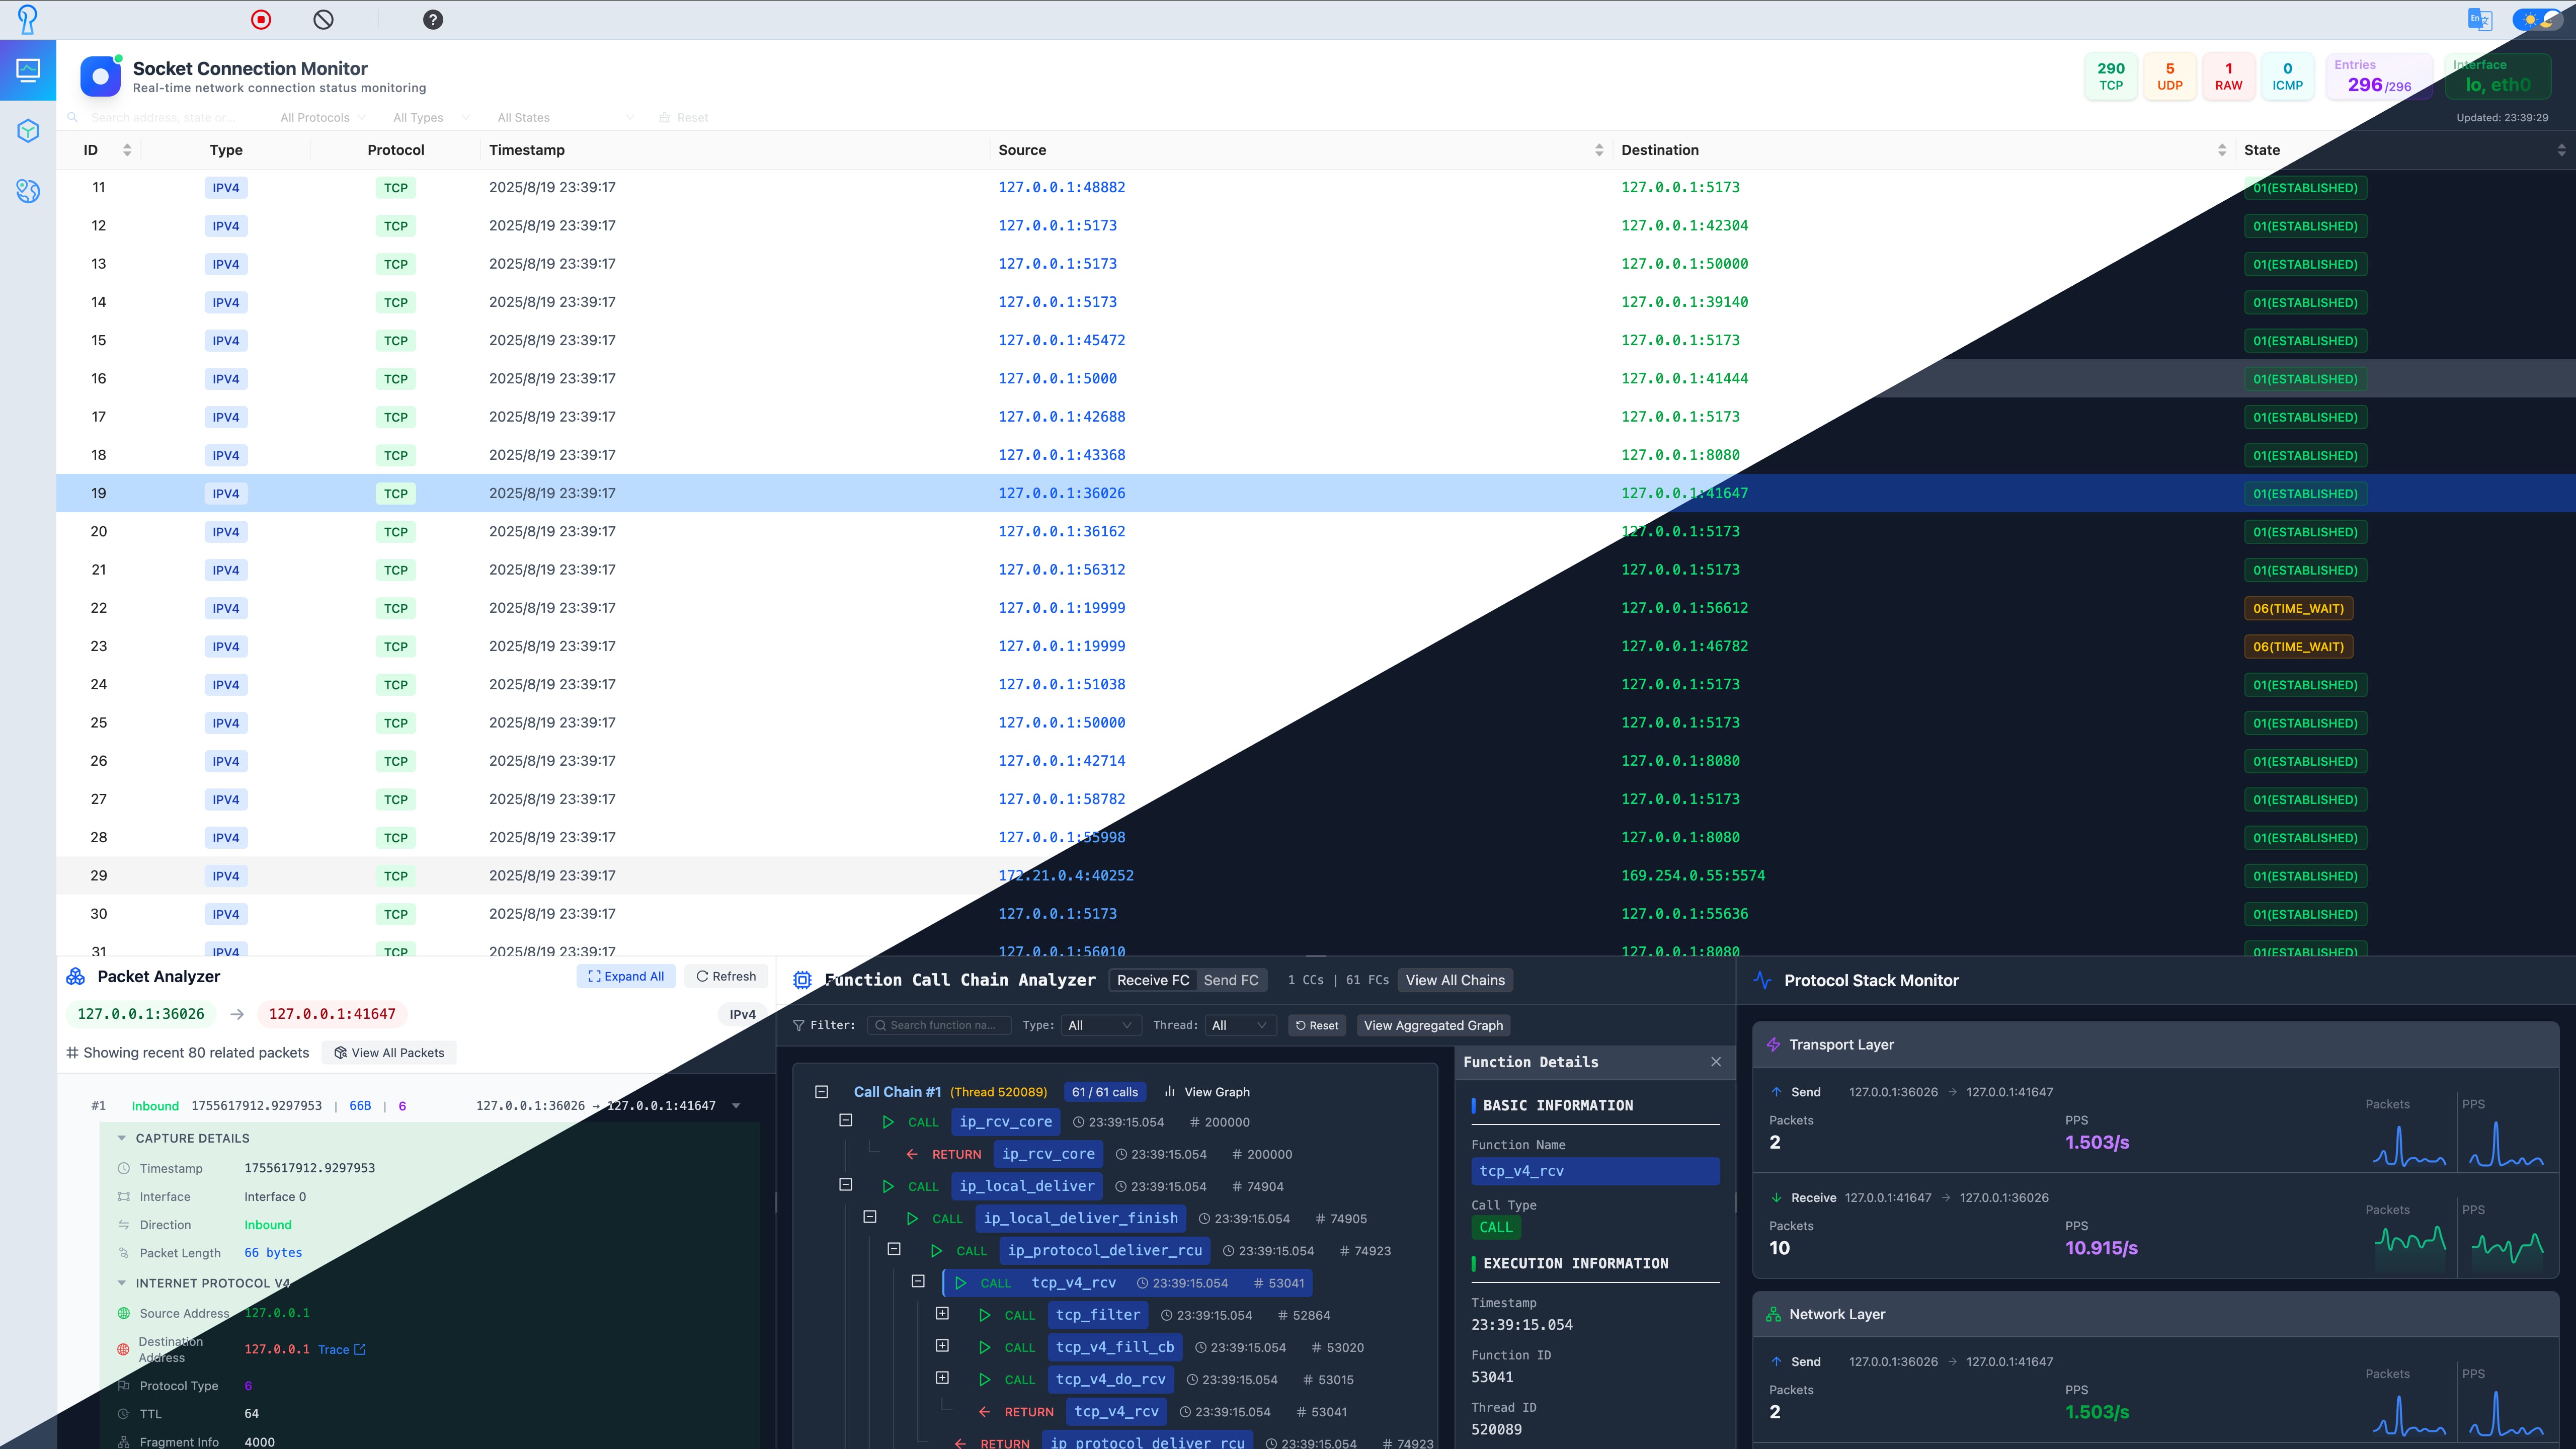Click the green globe Source Address icon
Viewport: 2576px width, 1449px height.
pos(124,1313)
